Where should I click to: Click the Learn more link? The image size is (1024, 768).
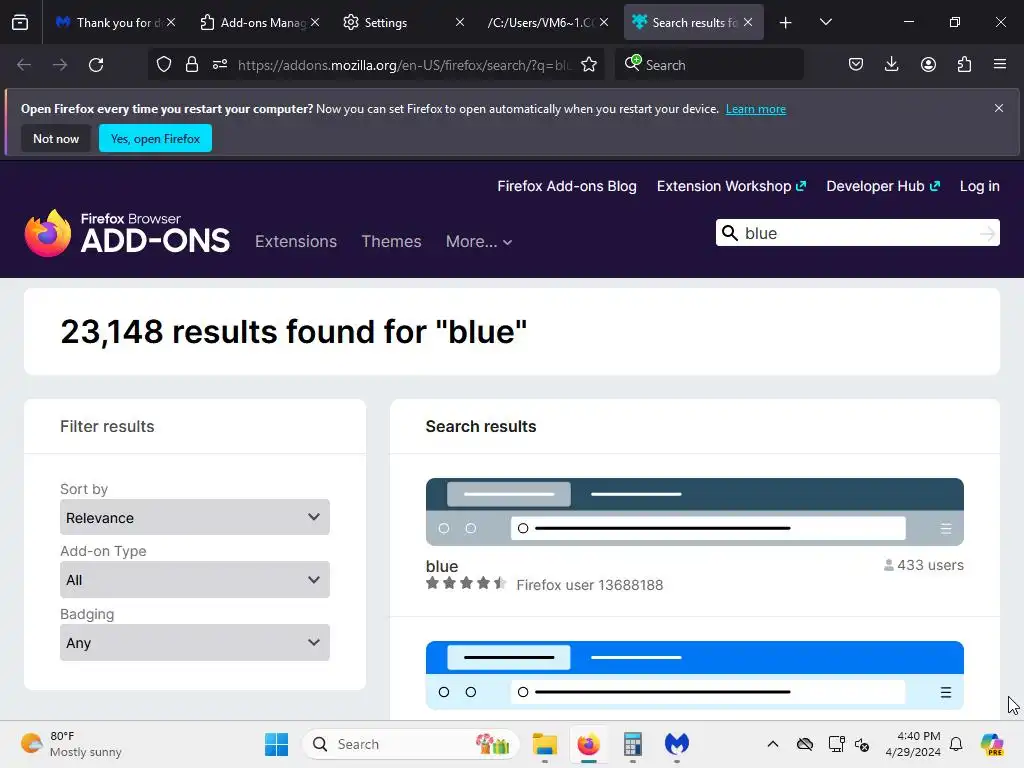[x=756, y=109]
